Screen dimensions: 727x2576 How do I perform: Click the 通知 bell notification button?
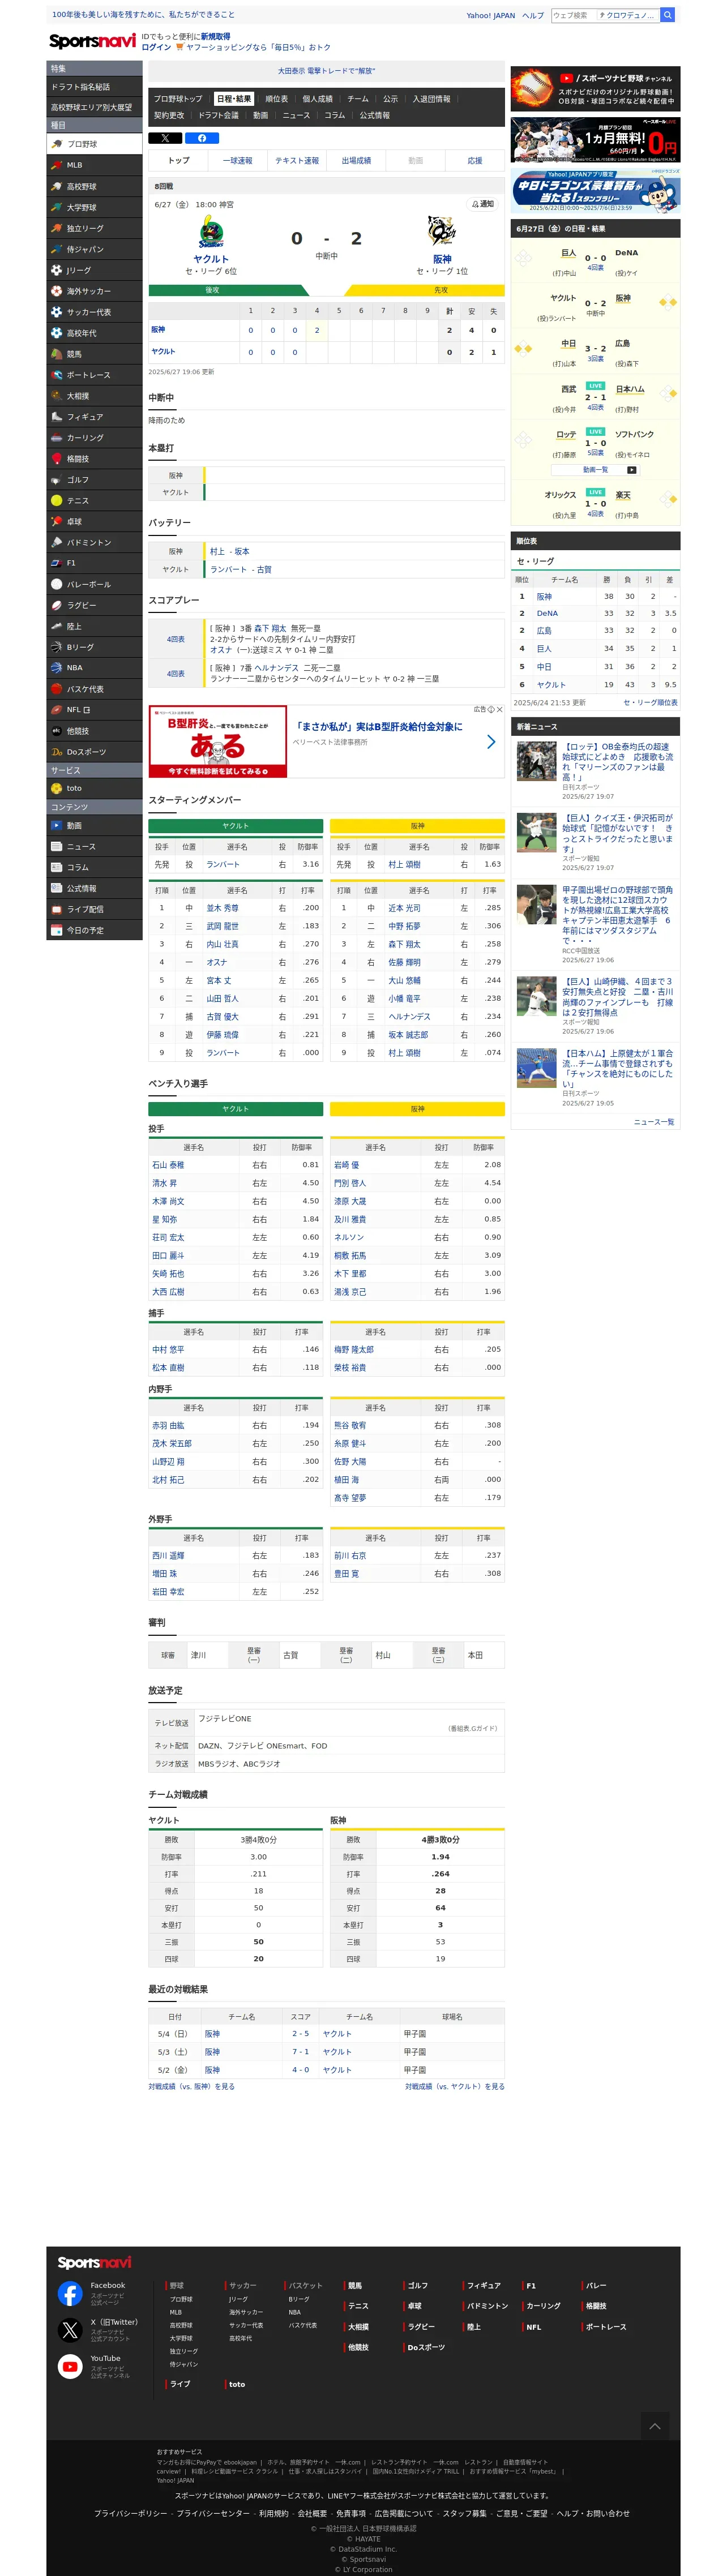(x=482, y=204)
